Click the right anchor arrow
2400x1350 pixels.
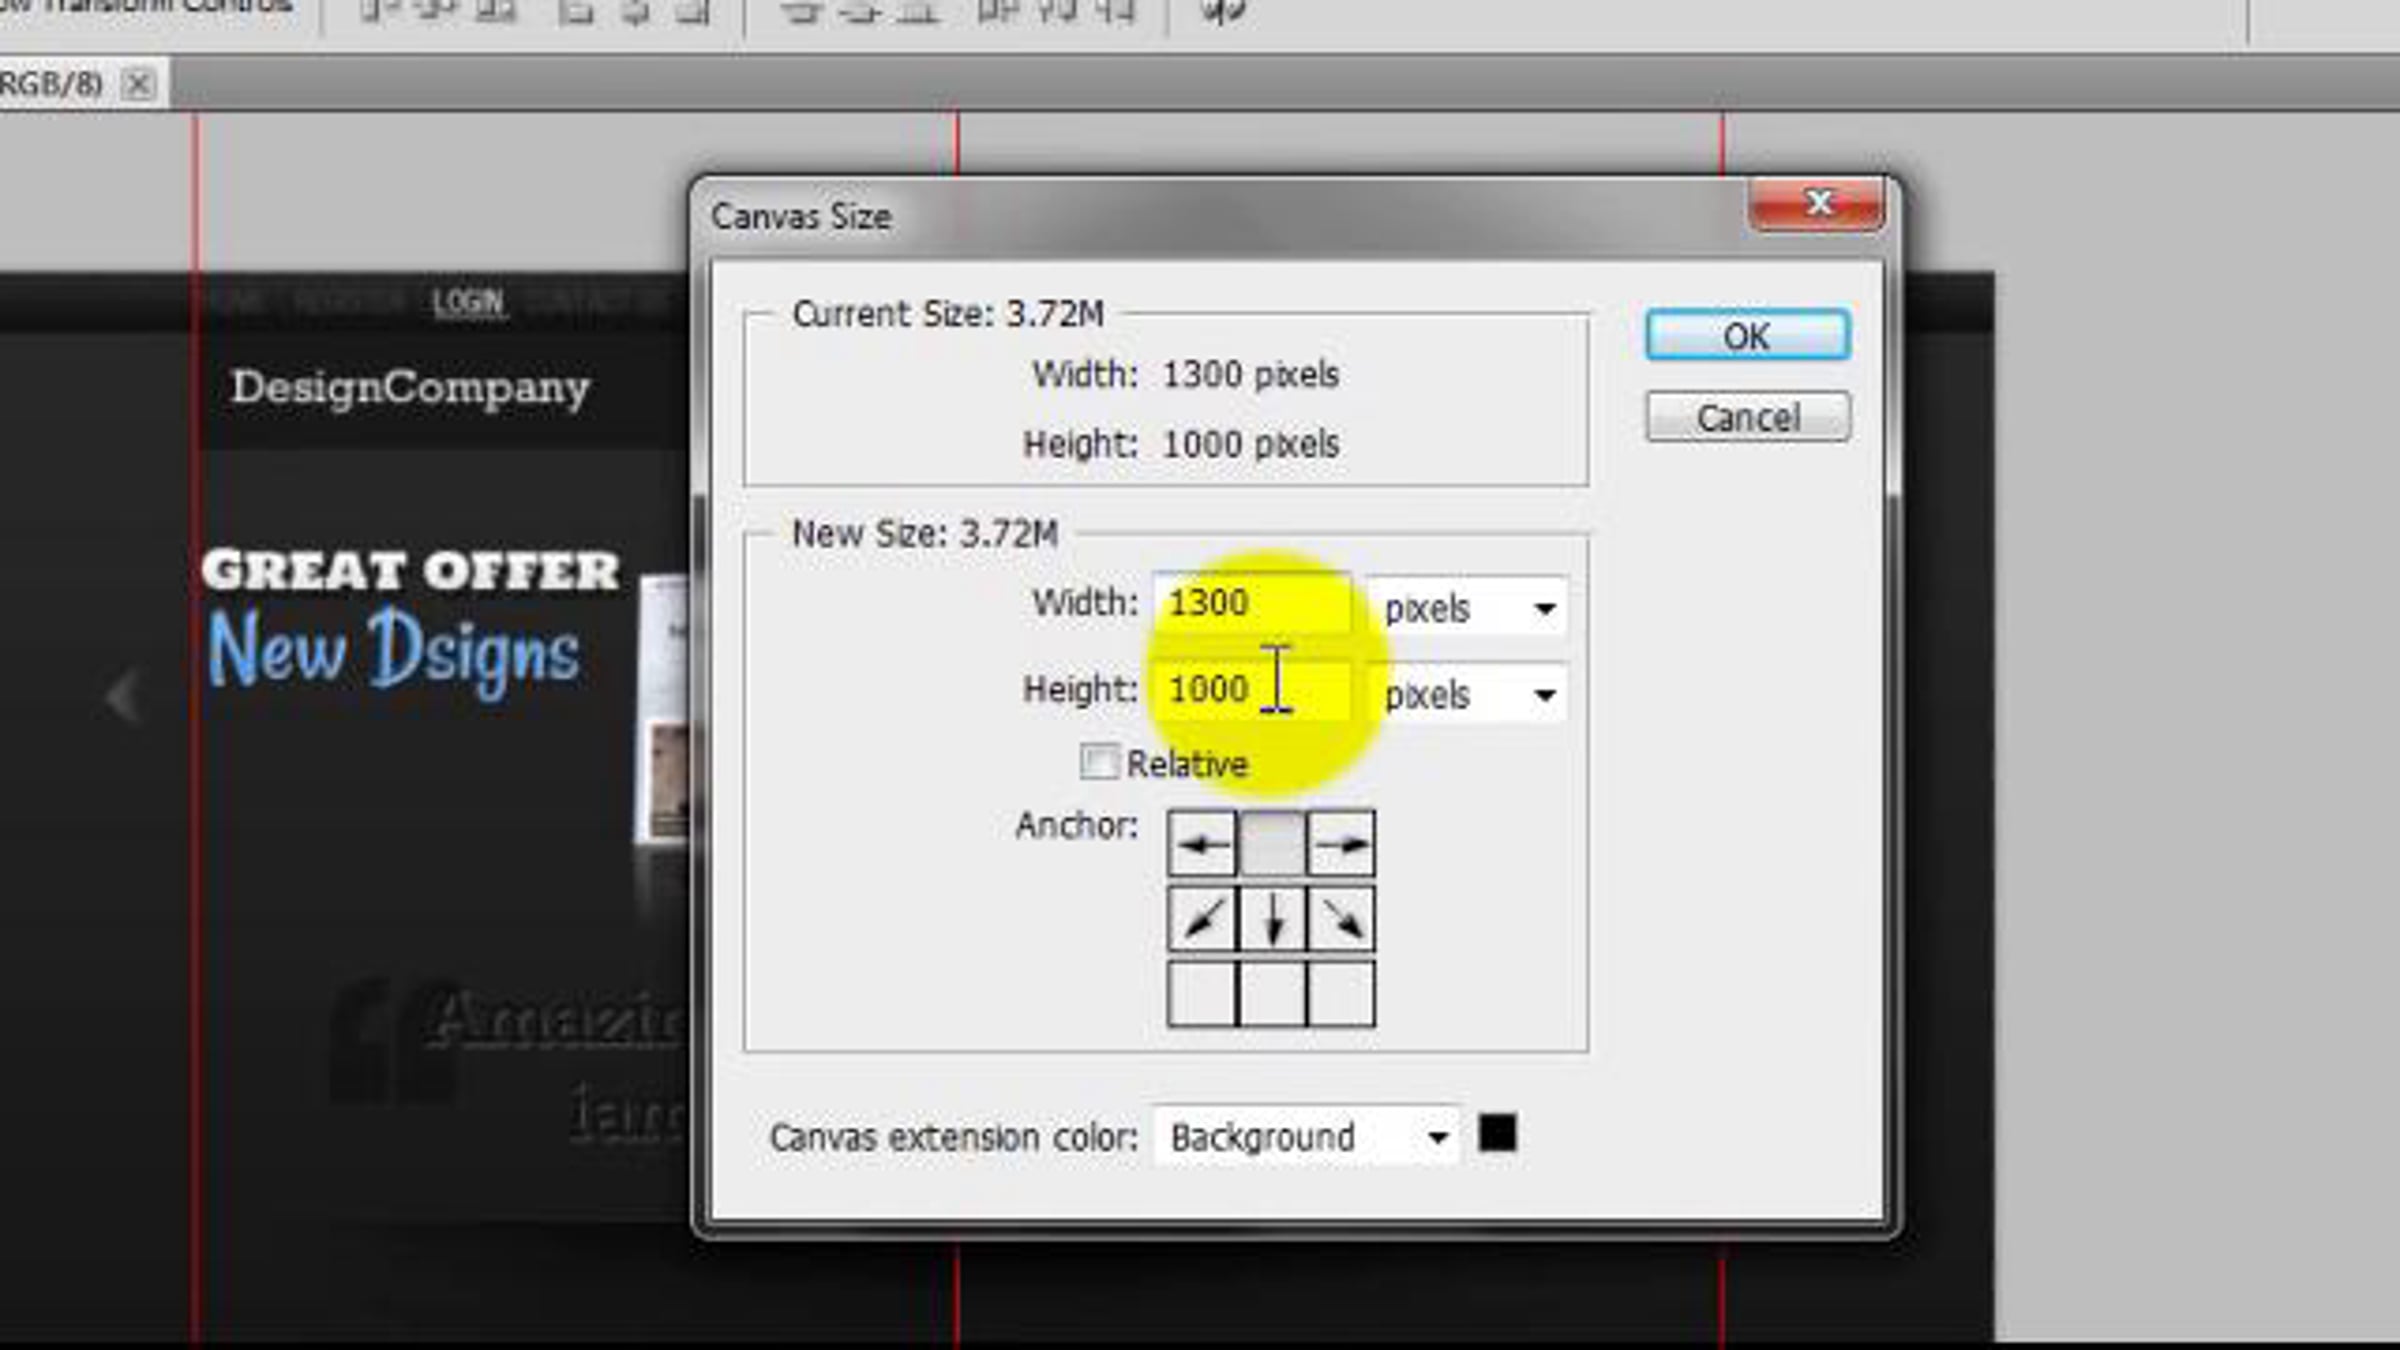pos(1341,845)
